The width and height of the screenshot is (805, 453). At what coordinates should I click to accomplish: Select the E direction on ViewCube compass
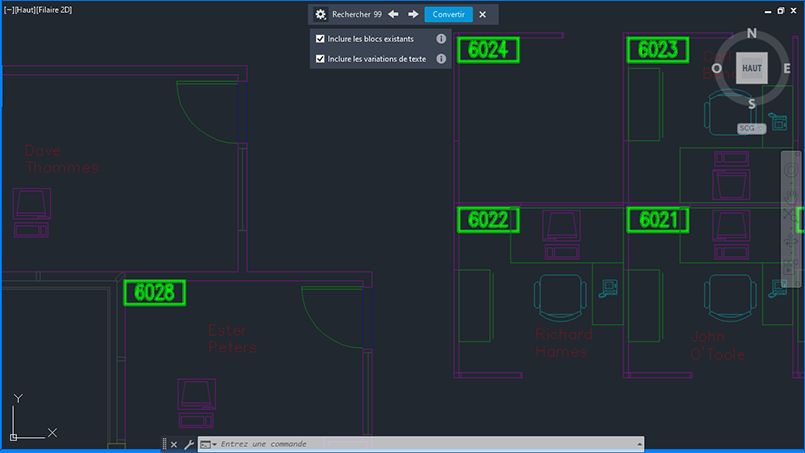[787, 68]
